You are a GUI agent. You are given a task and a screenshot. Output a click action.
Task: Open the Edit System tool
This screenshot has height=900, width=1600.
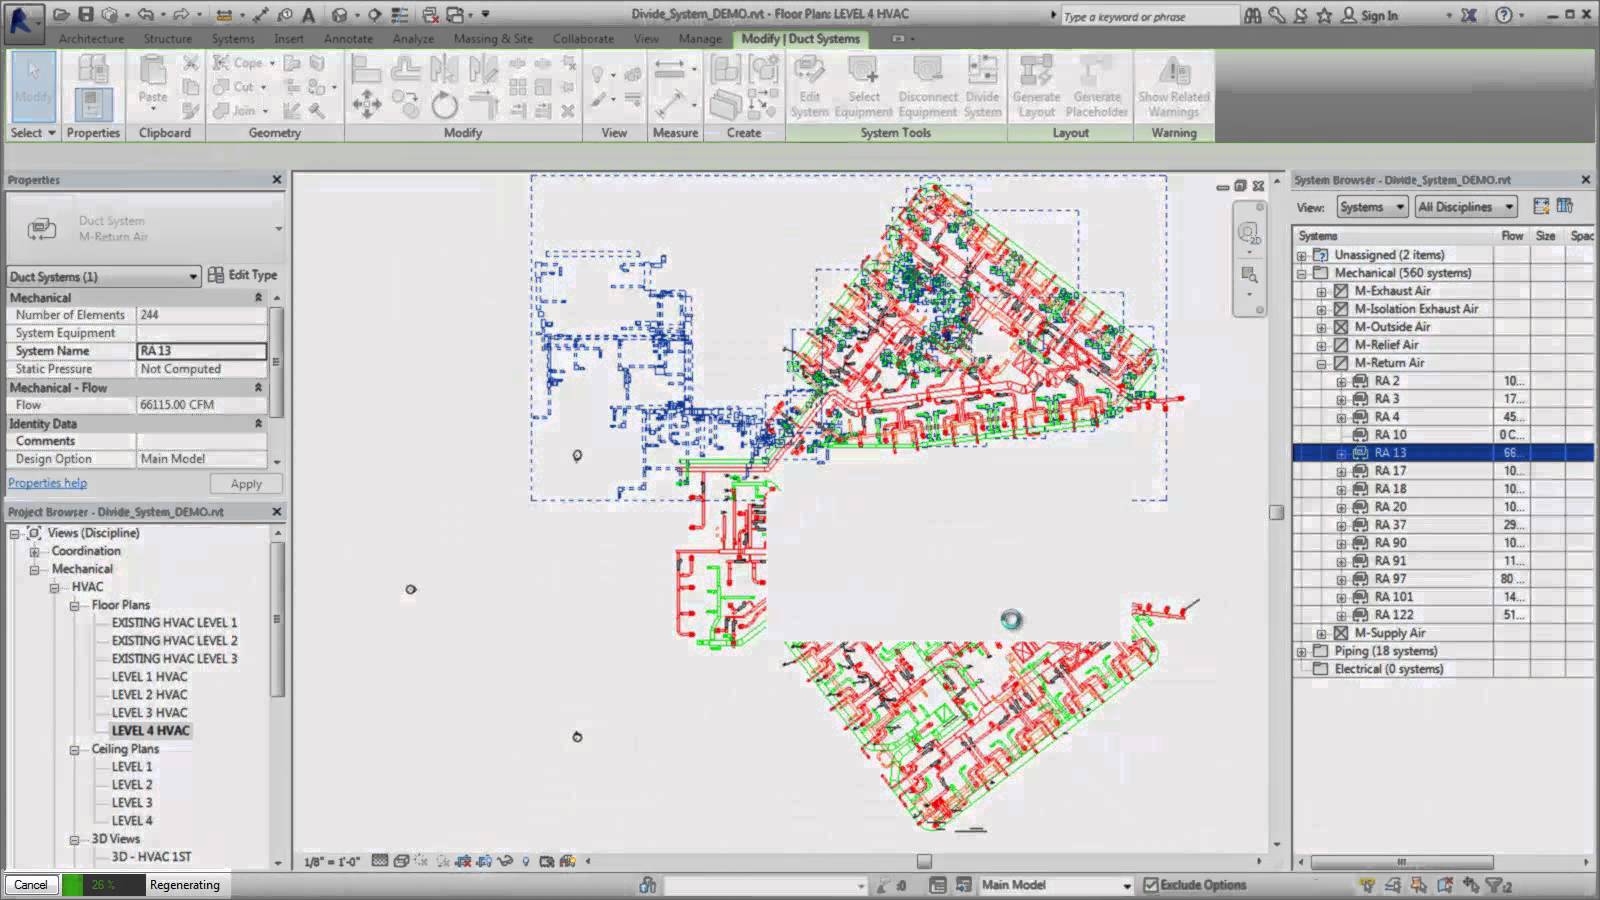click(x=808, y=85)
